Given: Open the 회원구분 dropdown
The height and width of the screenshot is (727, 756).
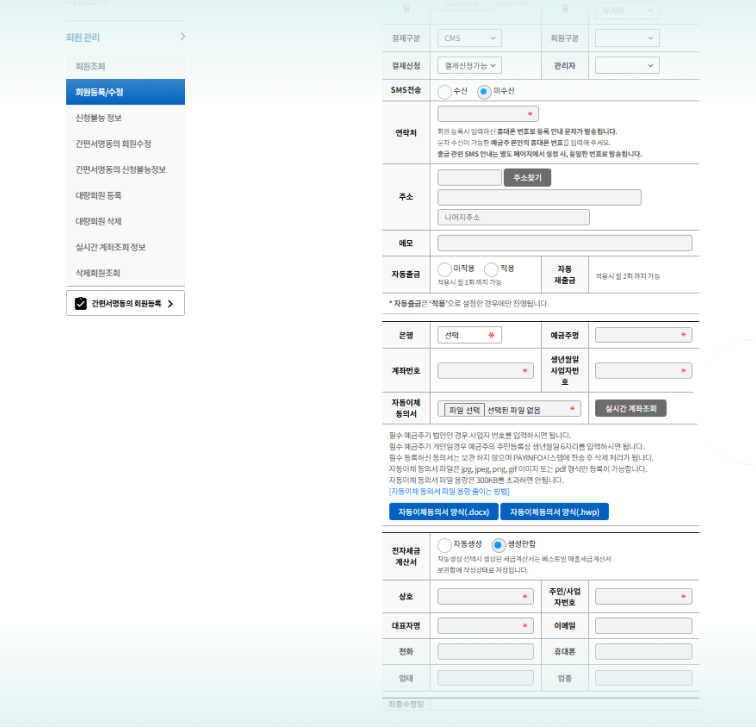Looking at the screenshot, I should [x=627, y=38].
